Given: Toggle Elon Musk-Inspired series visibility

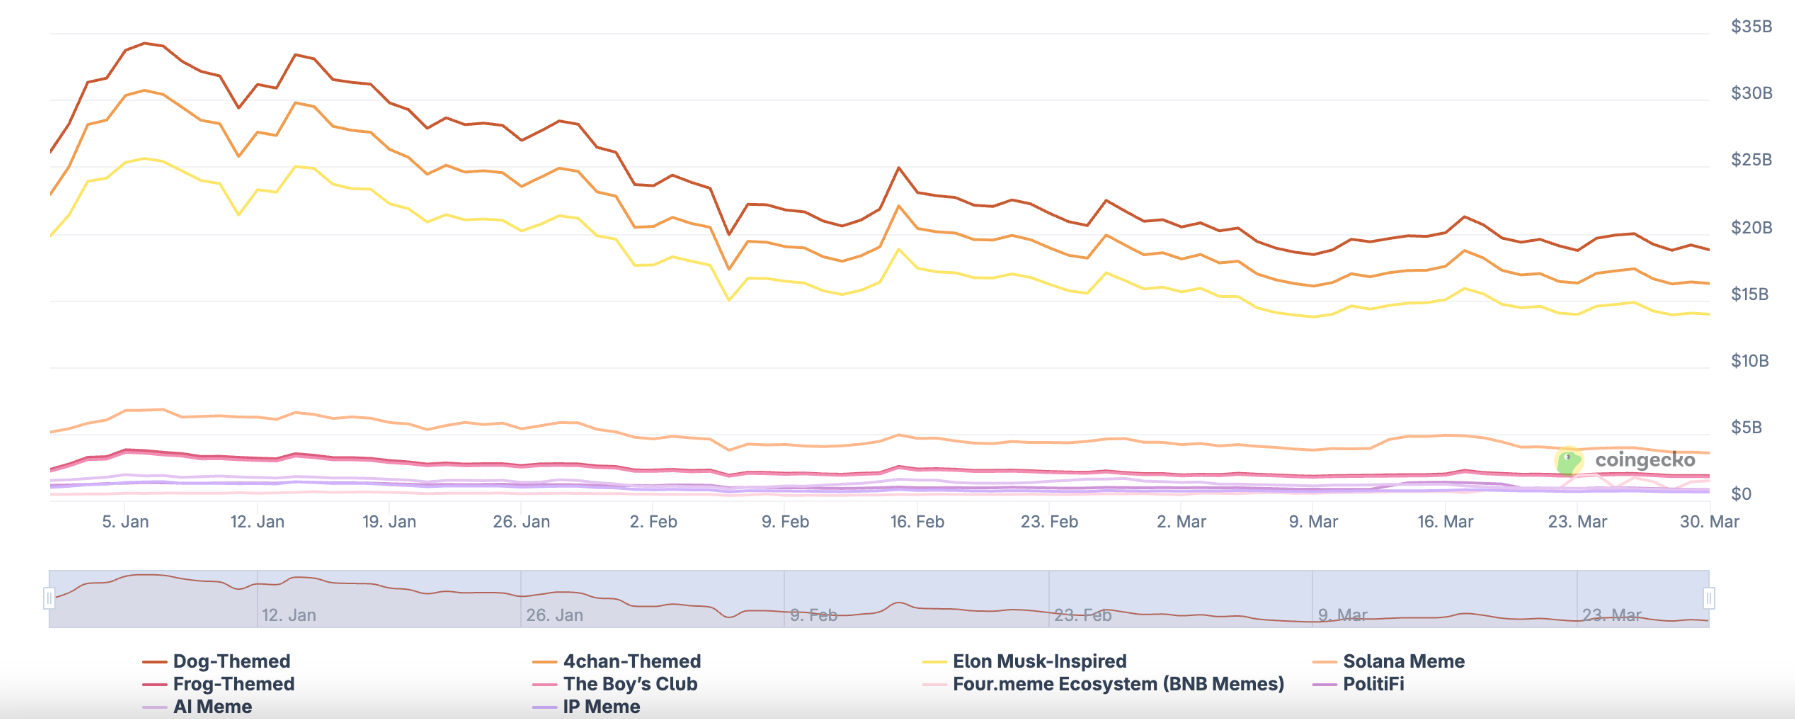Looking at the screenshot, I should point(1039,661).
